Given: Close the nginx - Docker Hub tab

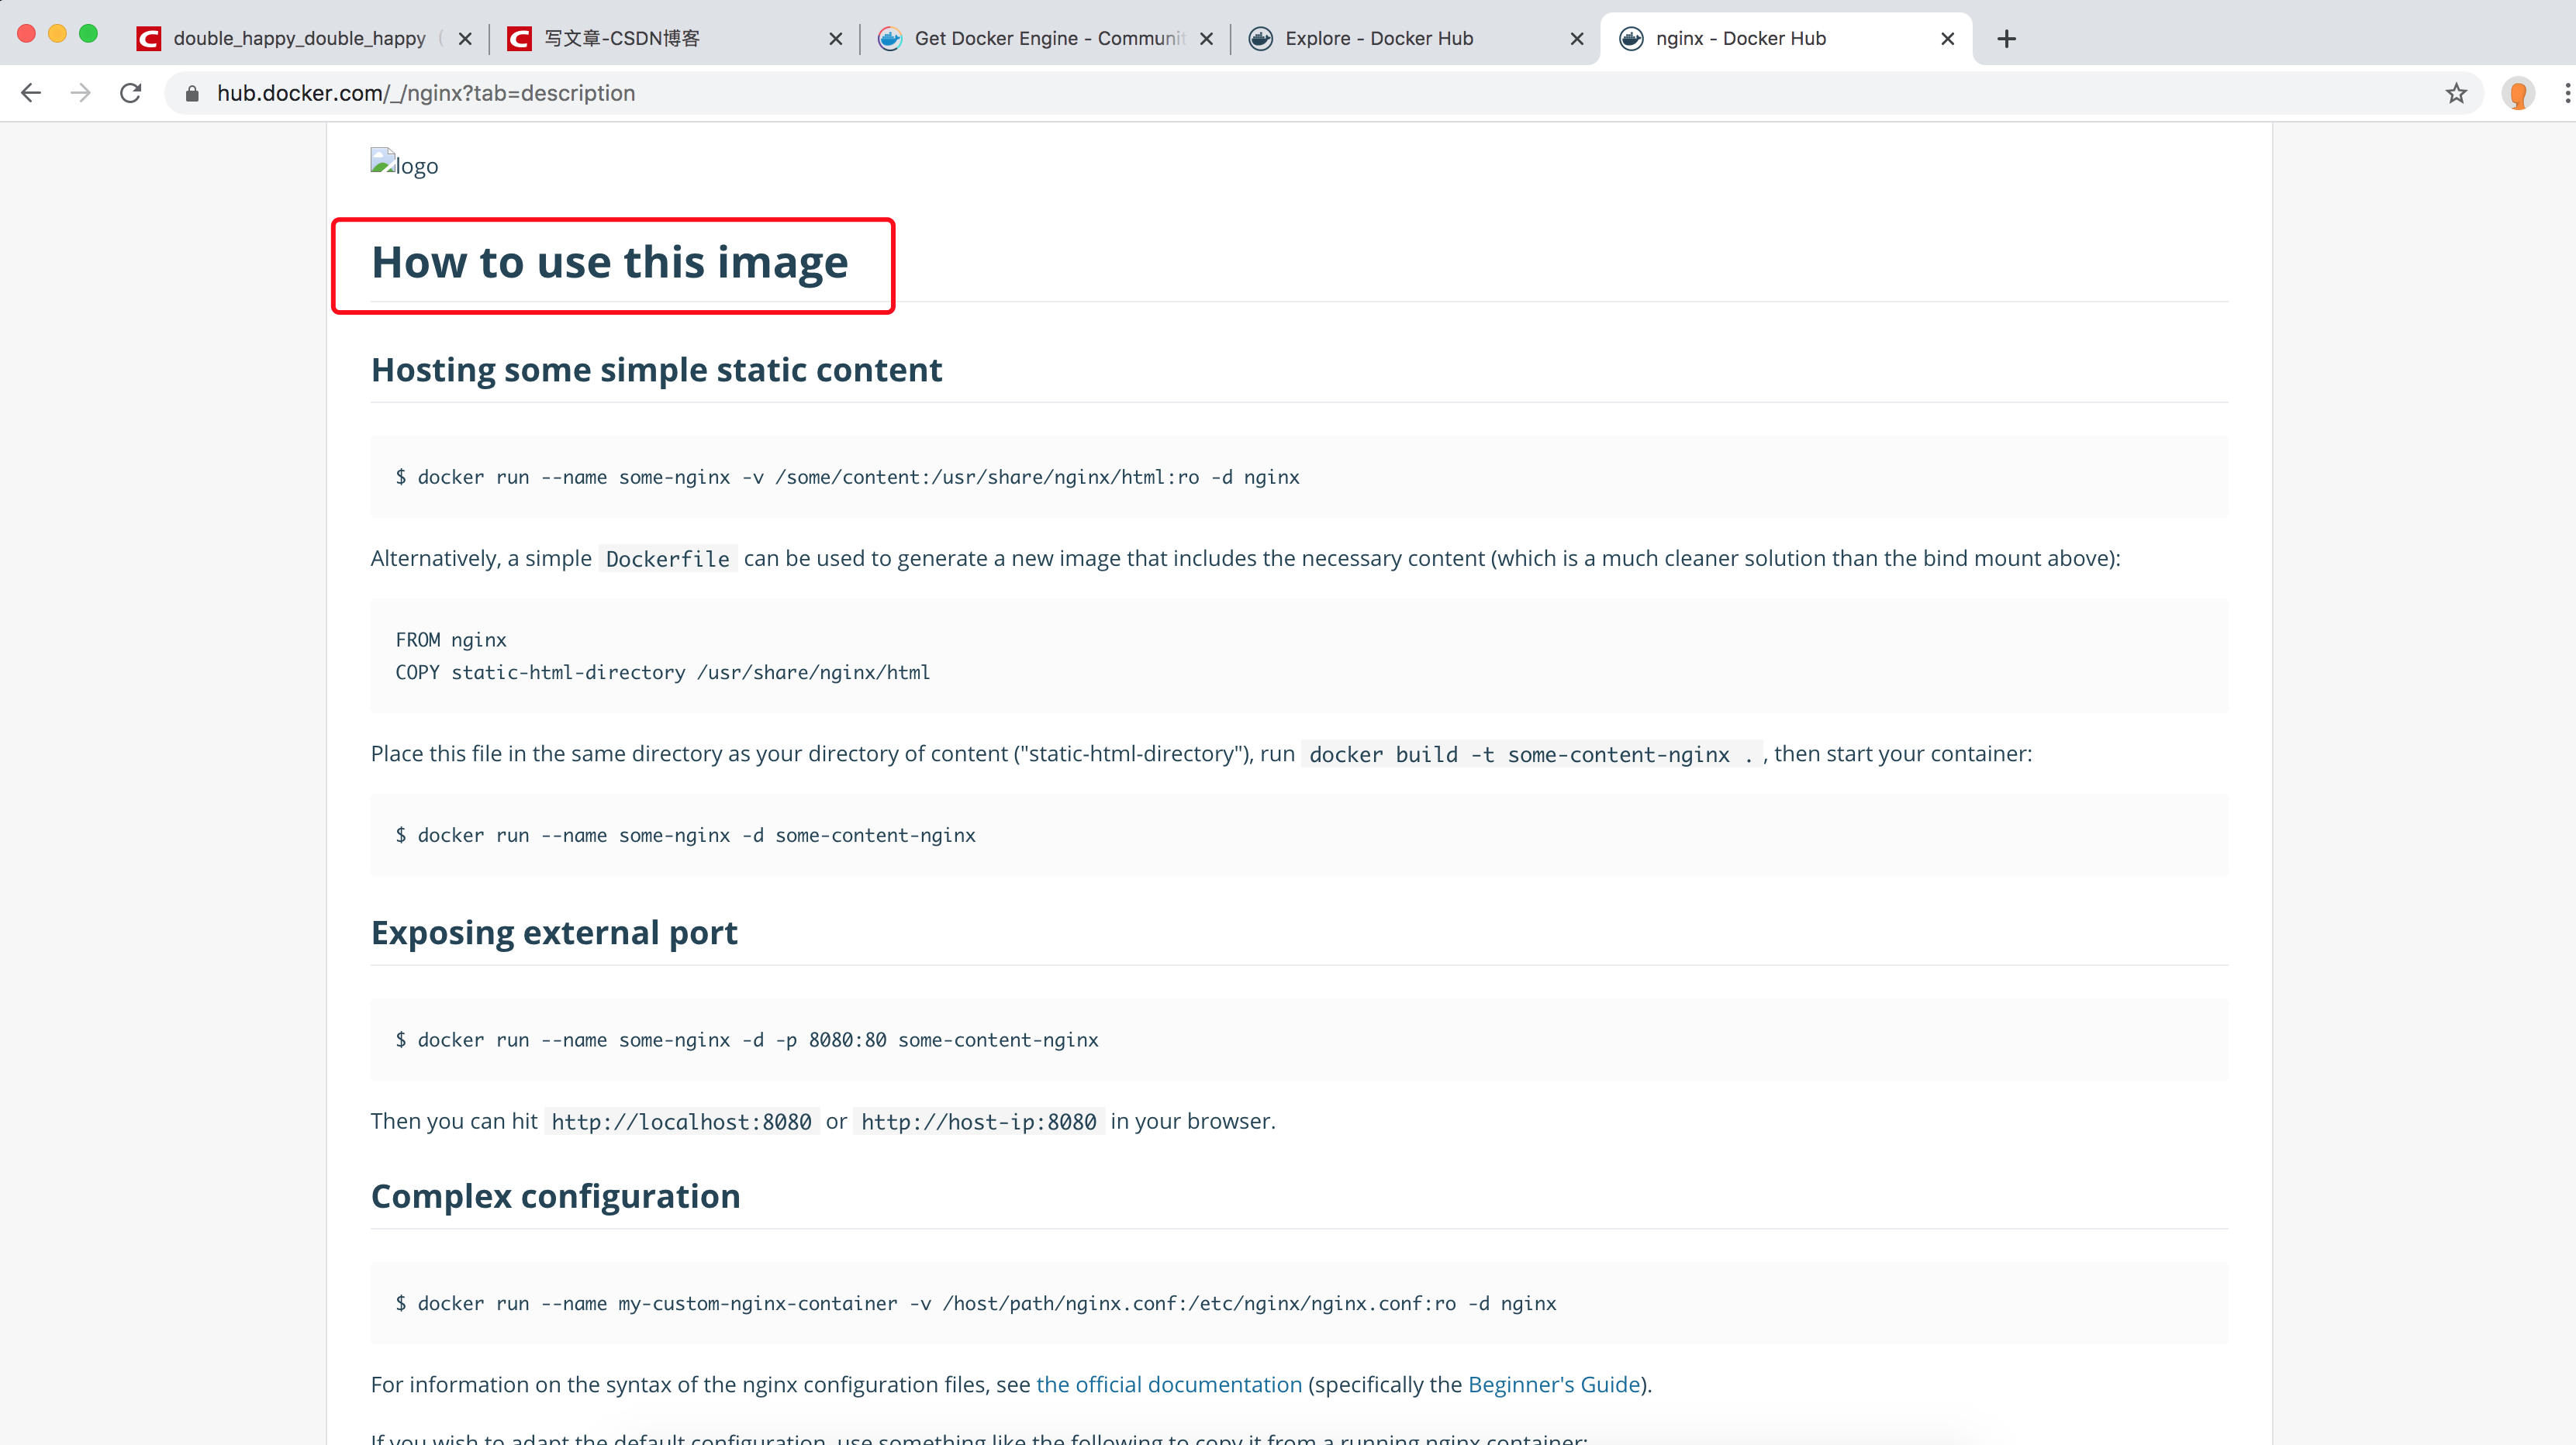Looking at the screenshot, I should point(1947,39).
